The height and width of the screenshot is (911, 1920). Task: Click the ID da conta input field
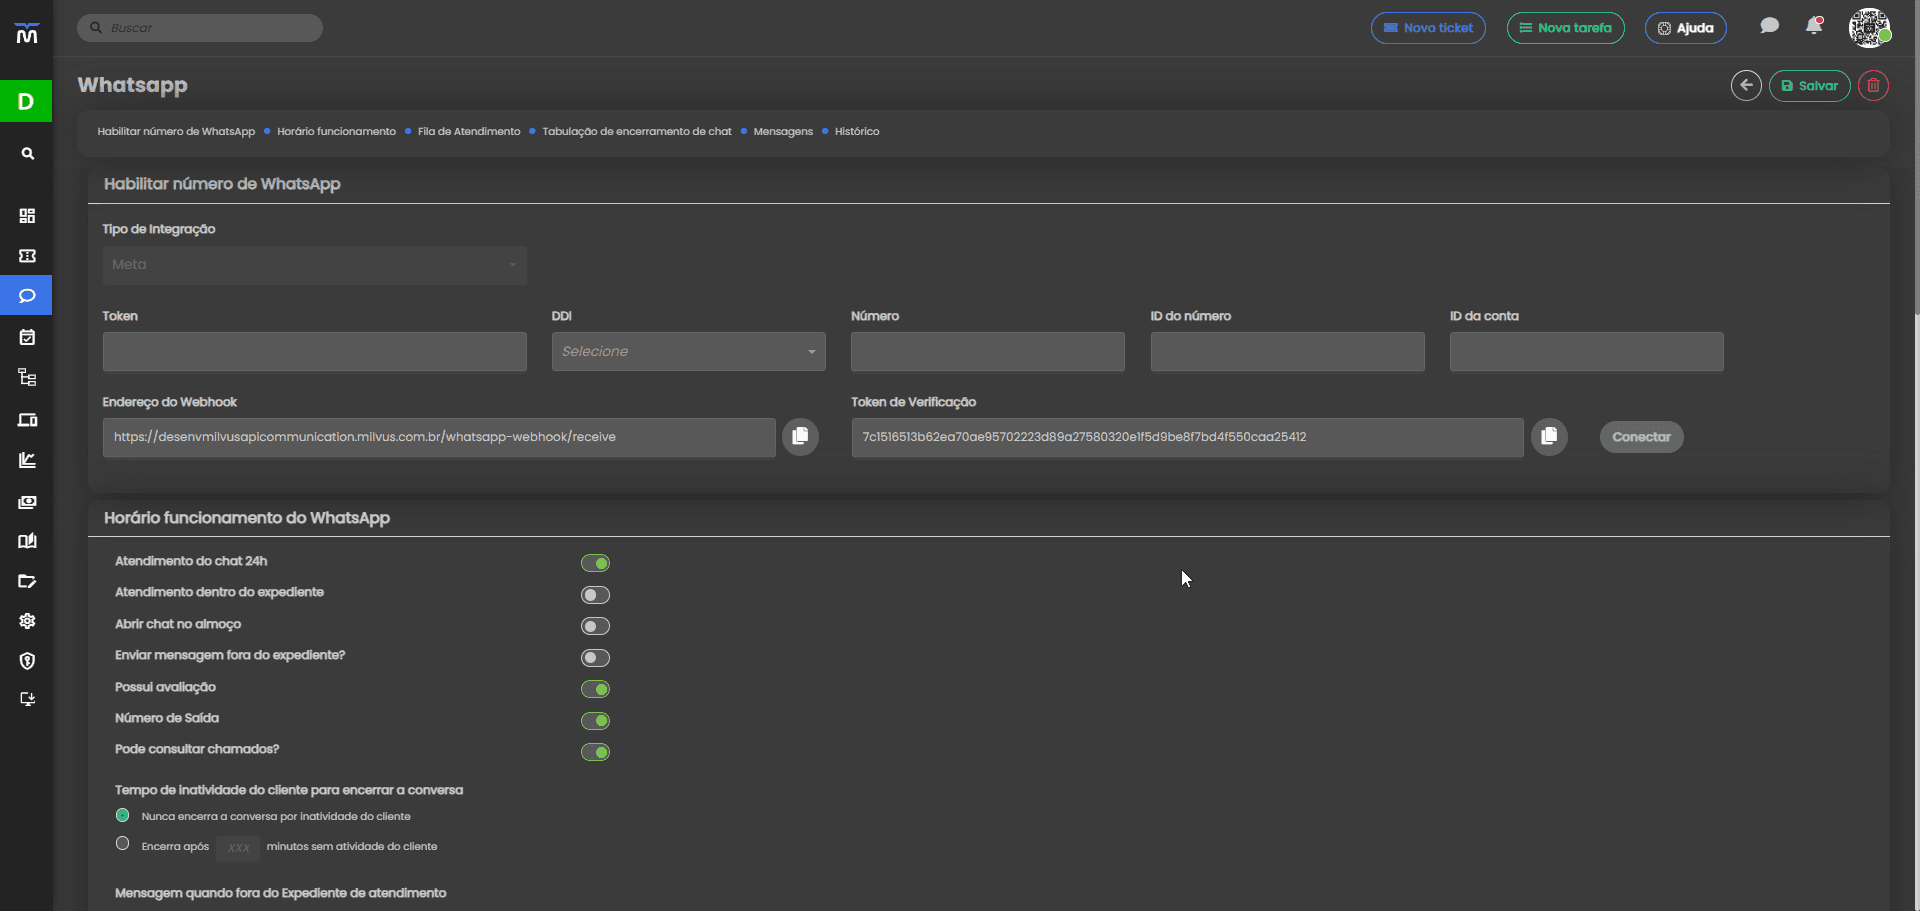coord(1586,352)
